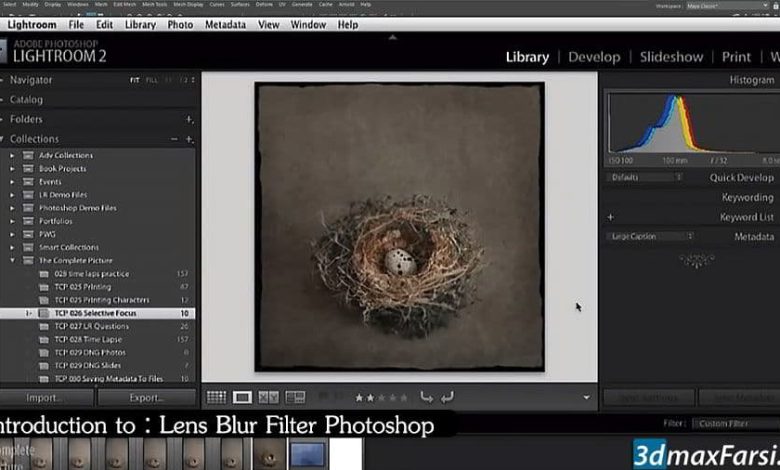780x470 pixels.
Task: Set rating to five stars
Action: 403,397
